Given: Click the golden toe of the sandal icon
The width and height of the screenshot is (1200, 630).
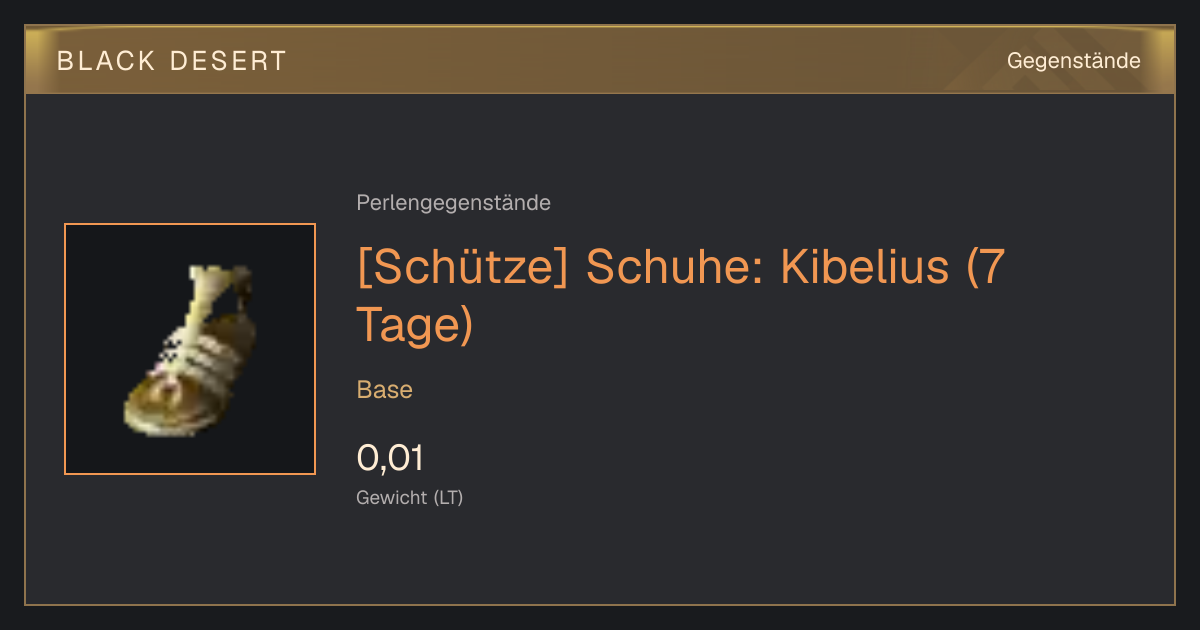Looking at the screenshot, I should [160, 405].
